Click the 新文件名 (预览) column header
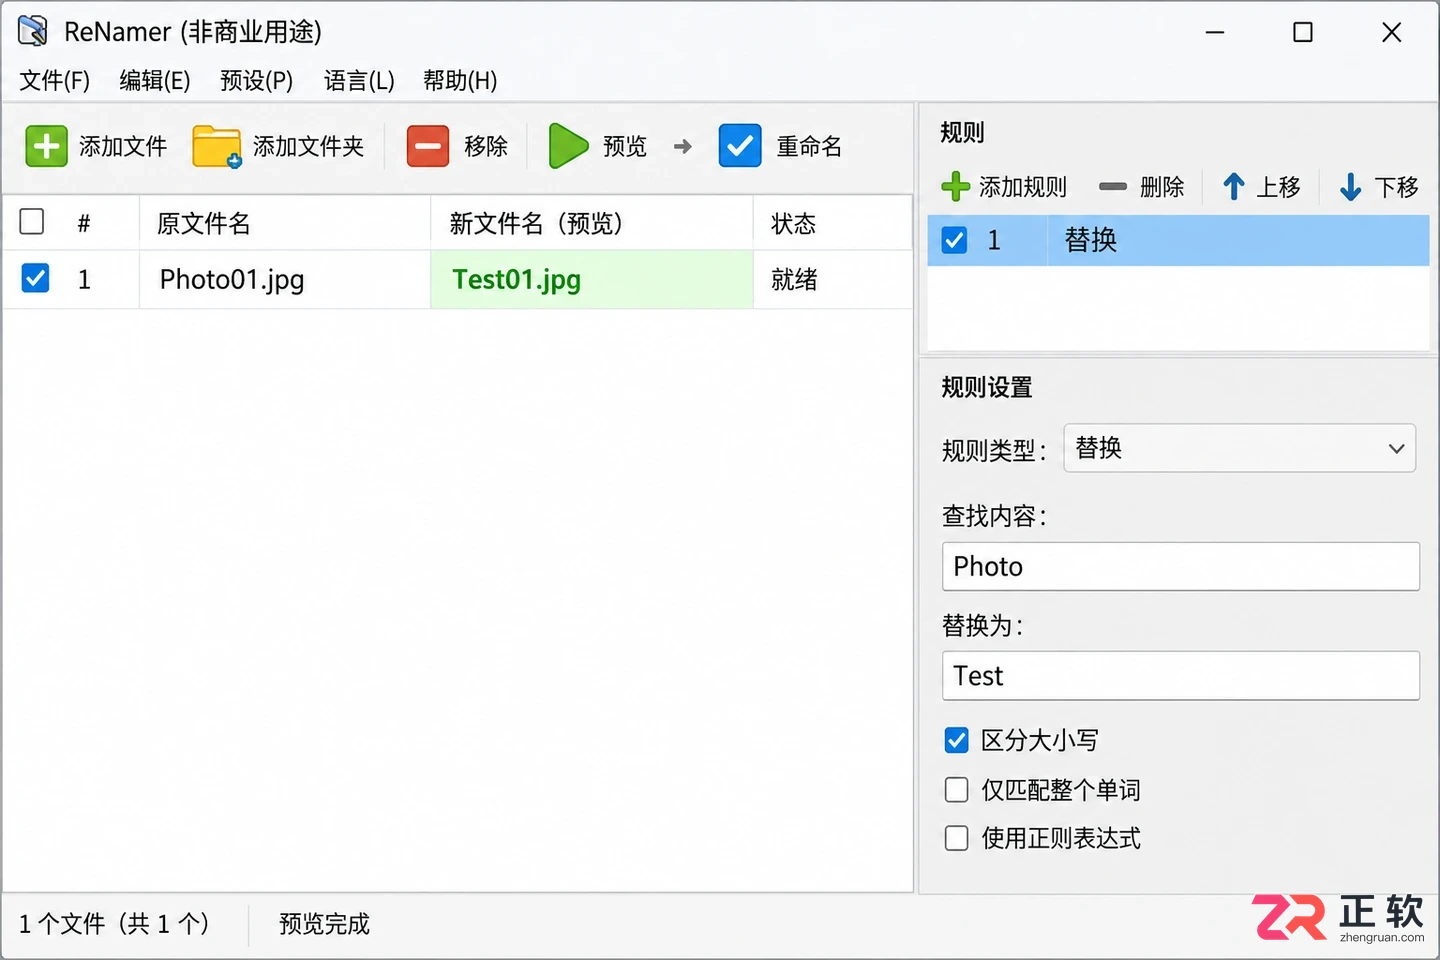The height and width of the screenshot is (960, 1440). 592,223
